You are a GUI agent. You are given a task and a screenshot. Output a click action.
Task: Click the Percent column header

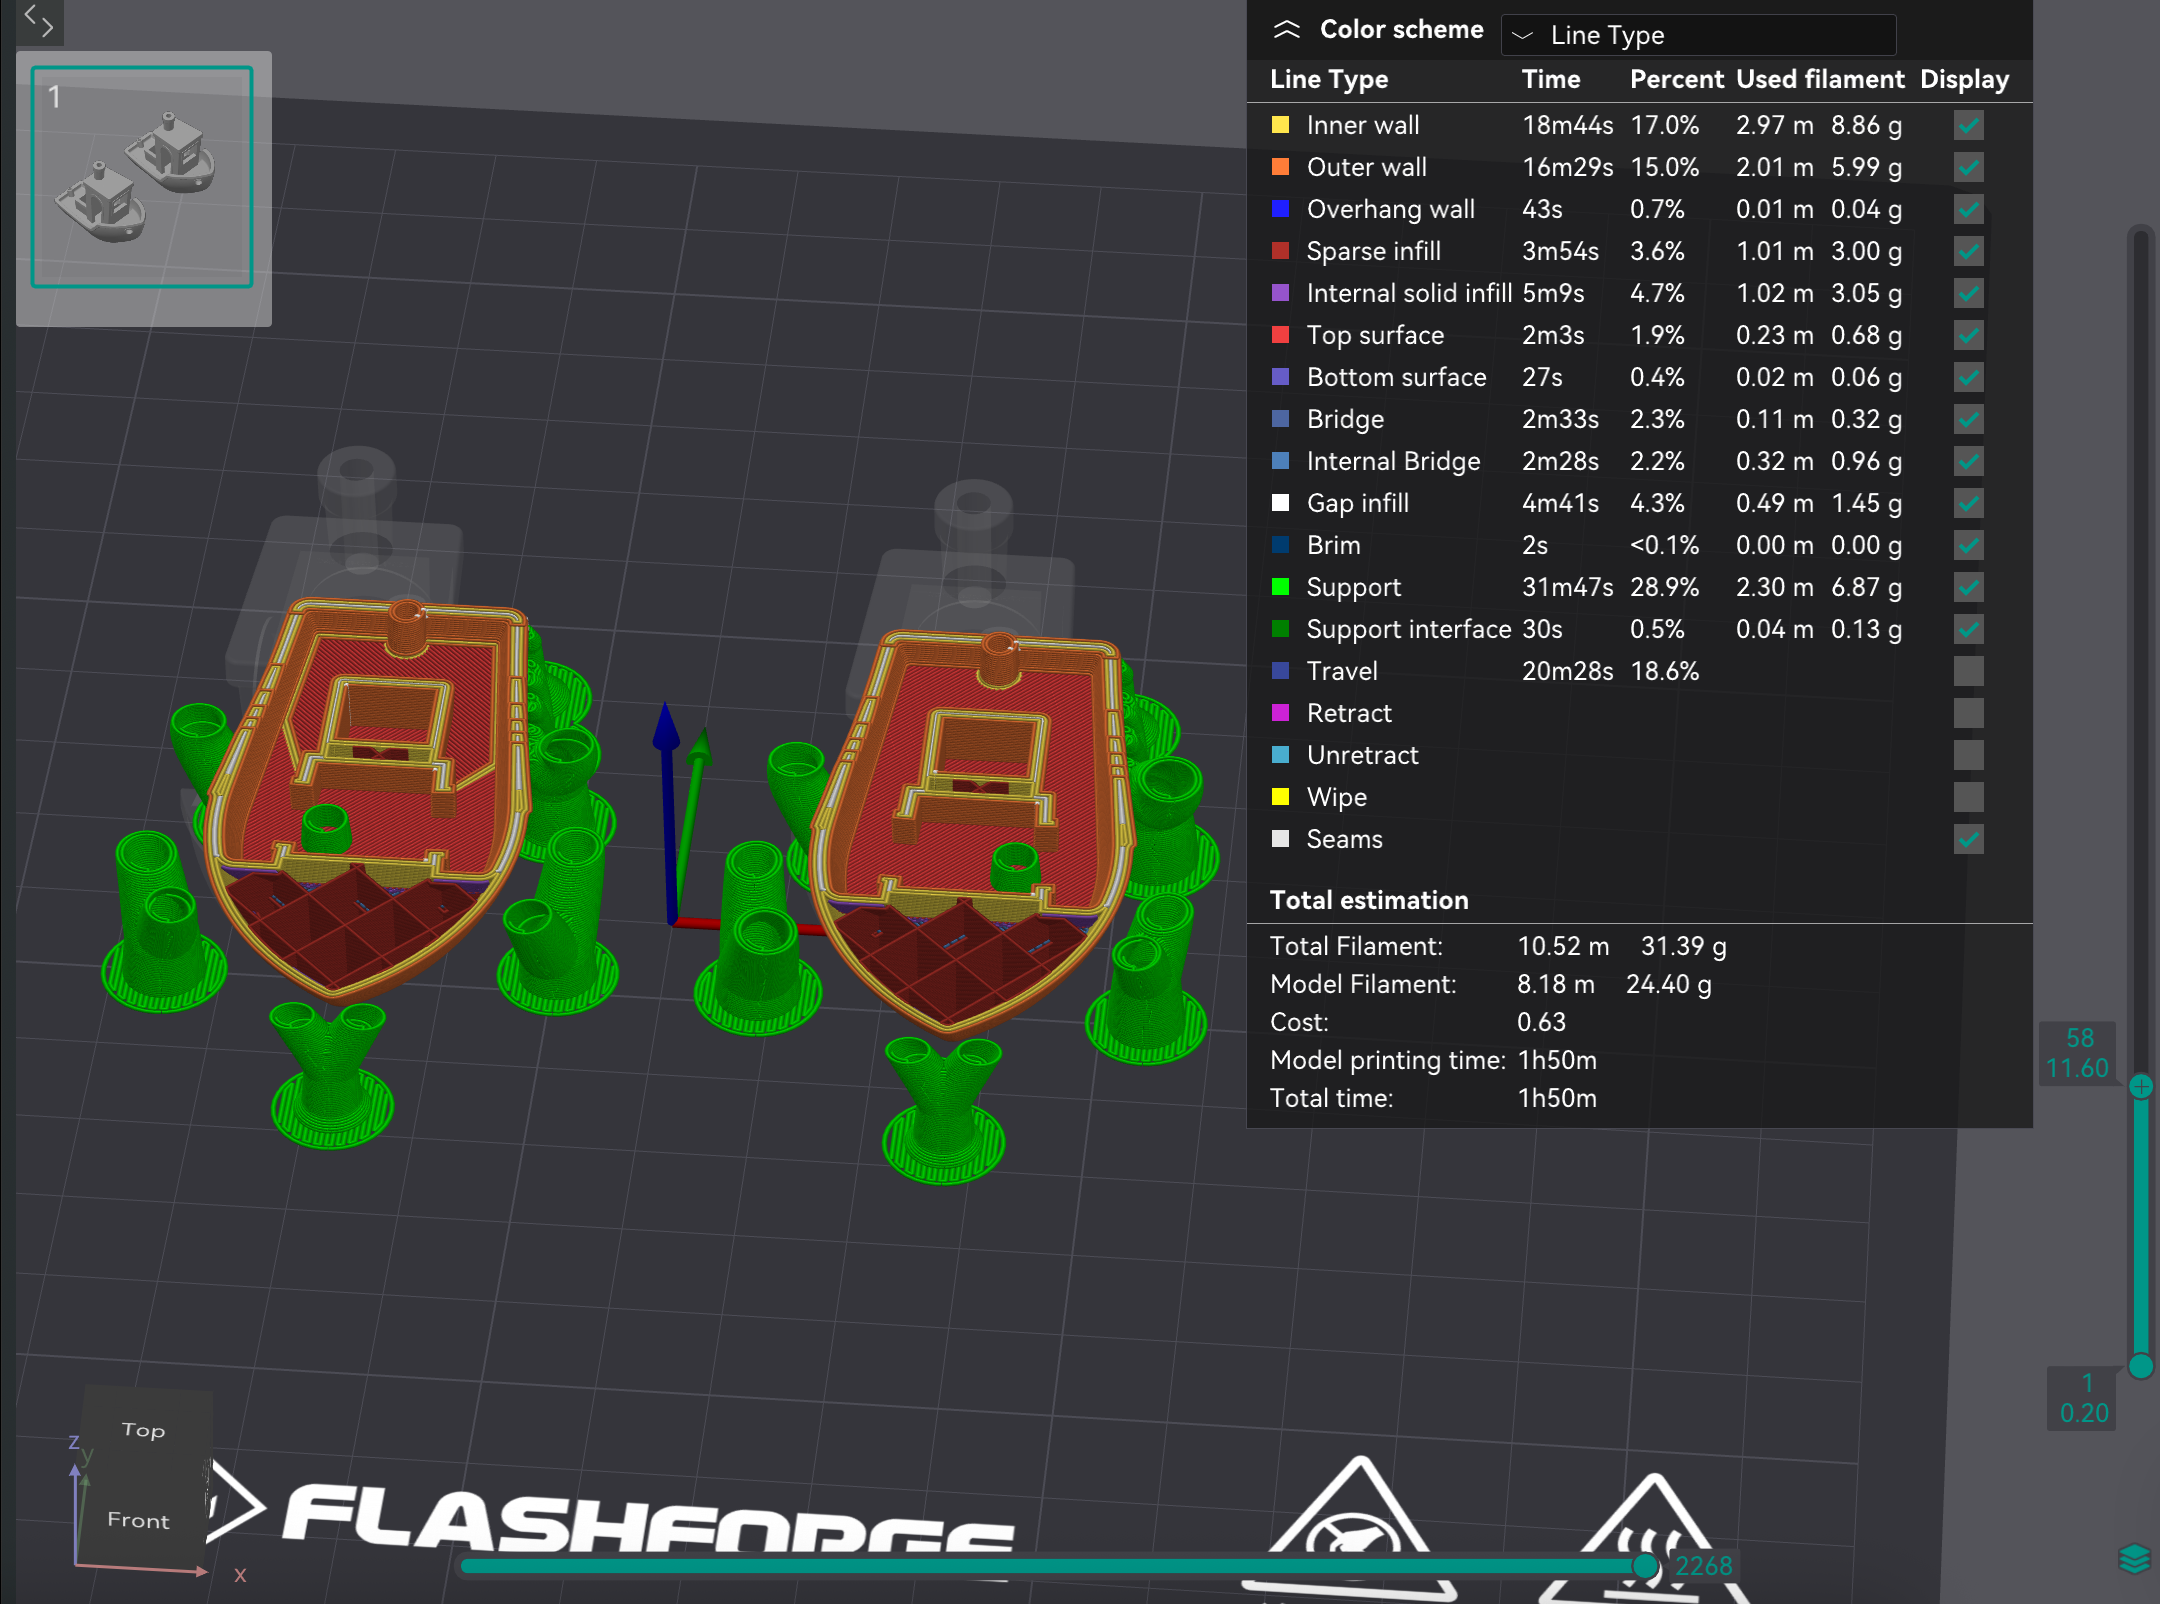click(1677, 79)
